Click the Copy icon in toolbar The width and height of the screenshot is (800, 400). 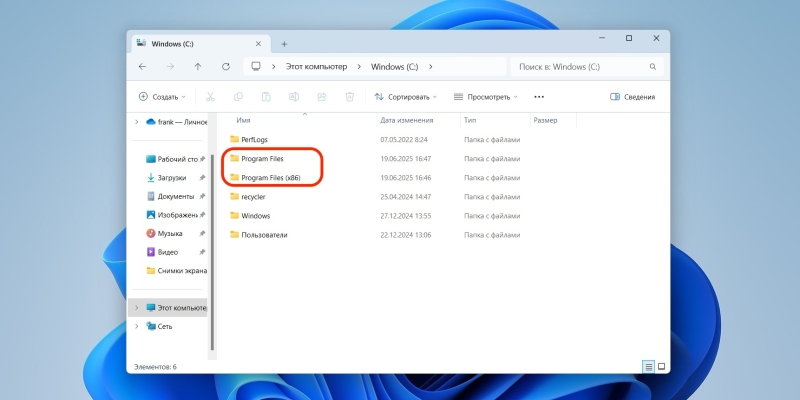(238, 96)
